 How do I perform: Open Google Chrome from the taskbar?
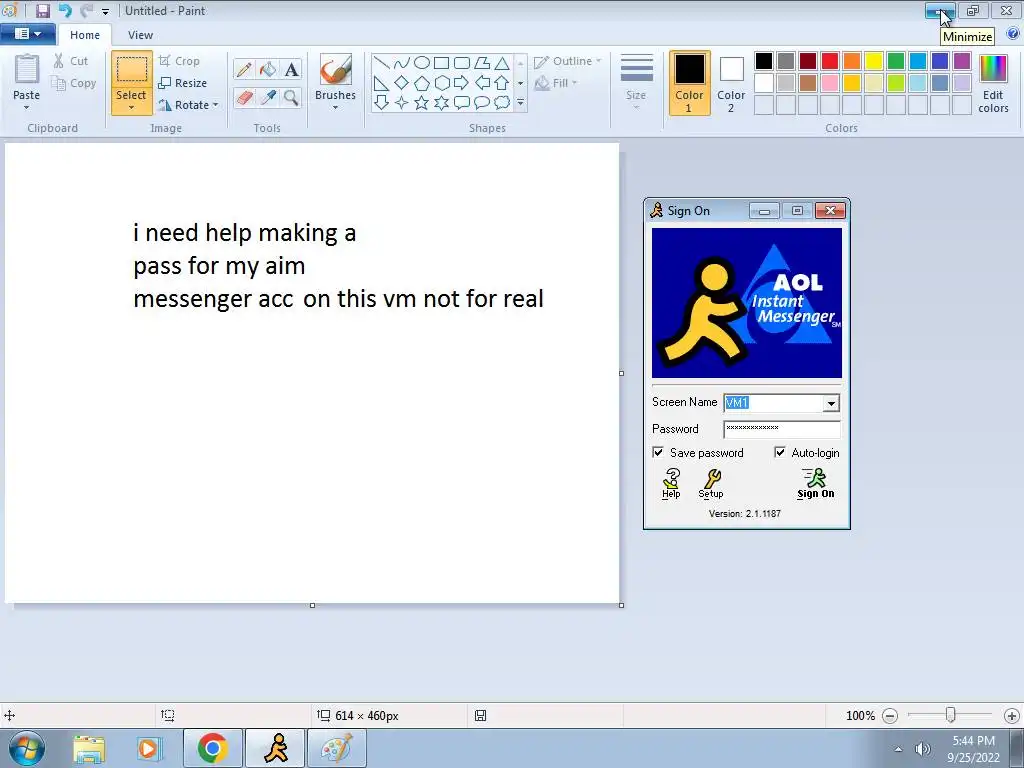213,748
